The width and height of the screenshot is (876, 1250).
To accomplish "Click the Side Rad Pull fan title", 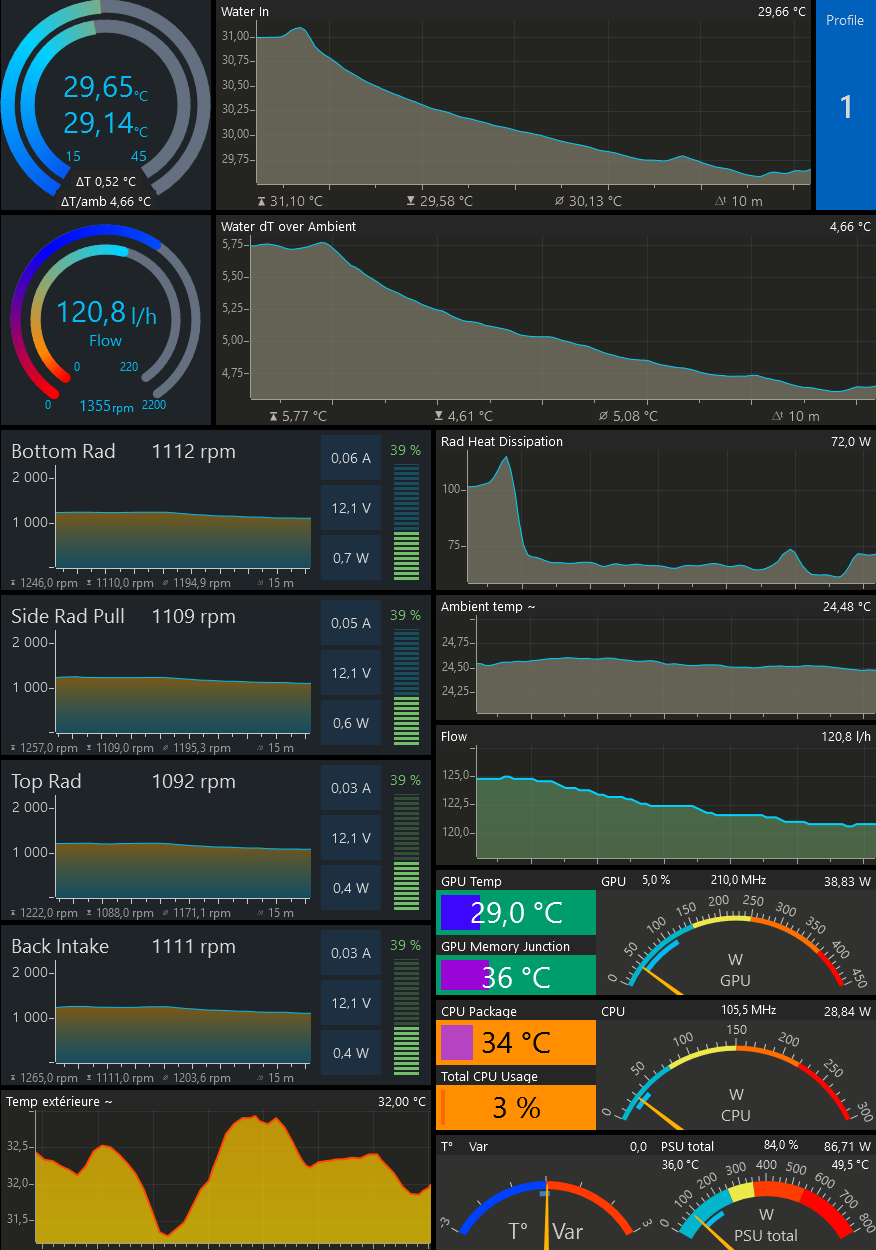I will 68,616.
